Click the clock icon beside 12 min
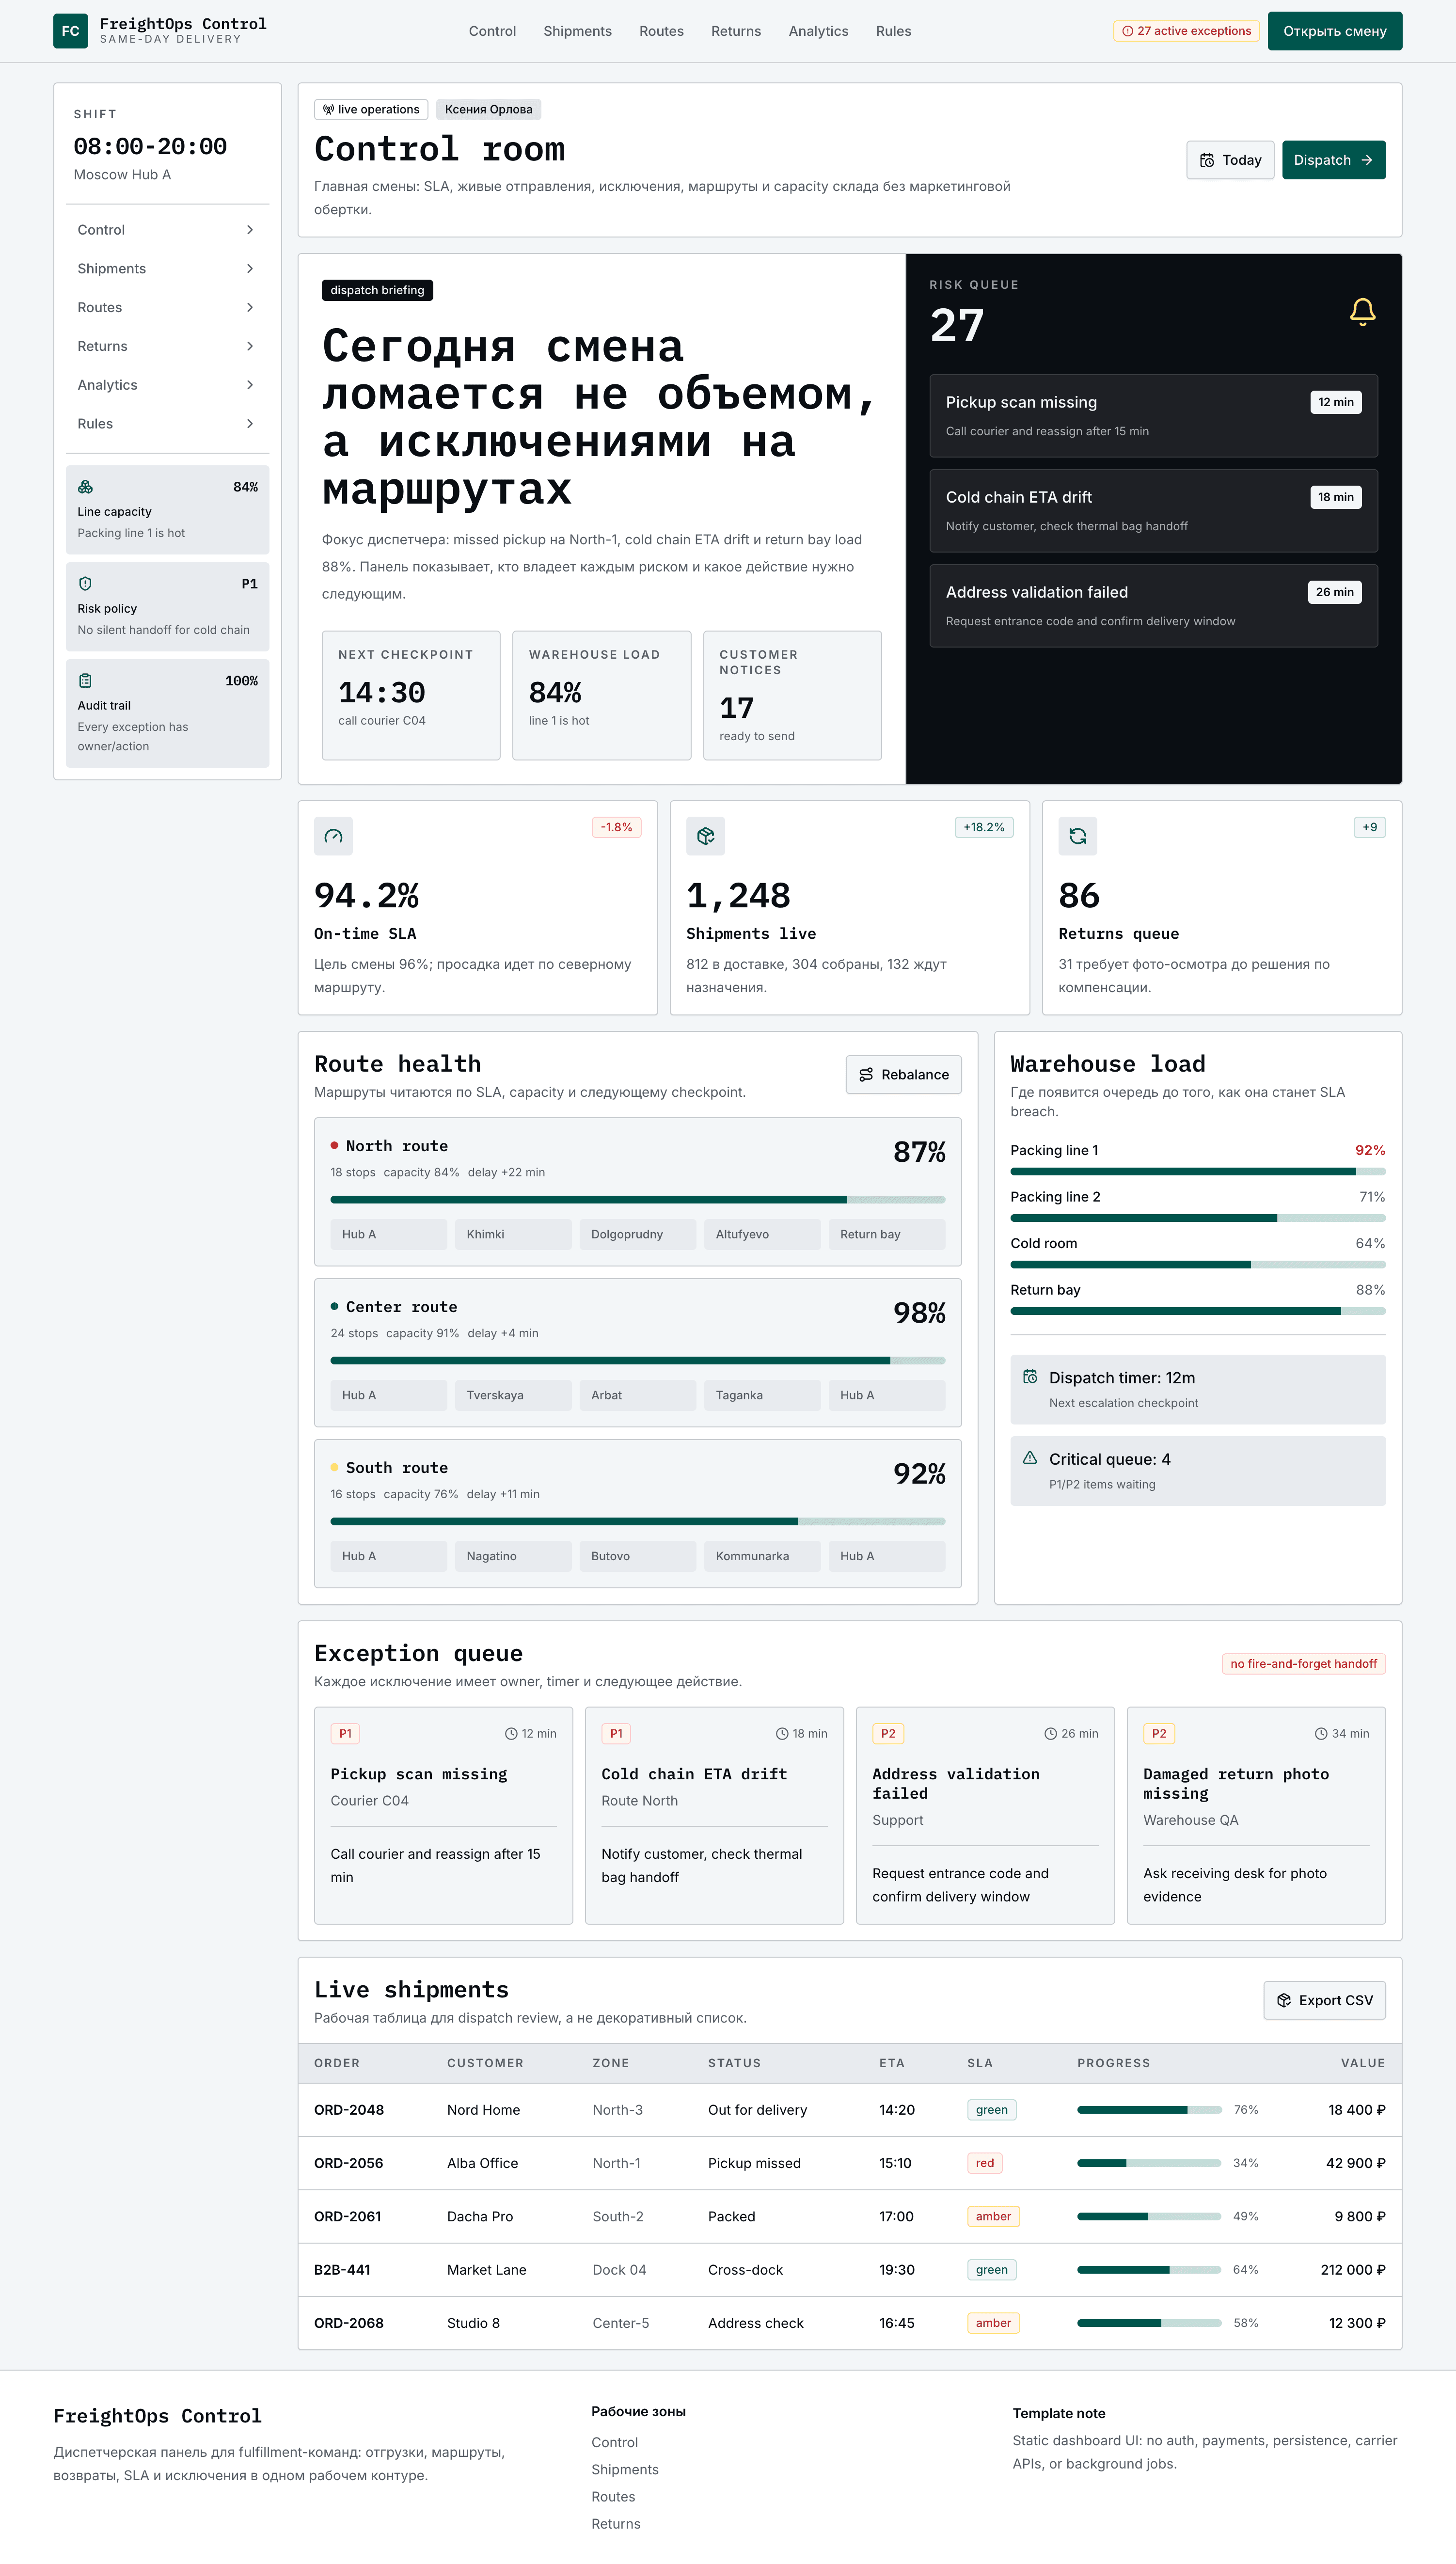The height and width of the screenshot is (2564, 1456). click(511, 1734)
